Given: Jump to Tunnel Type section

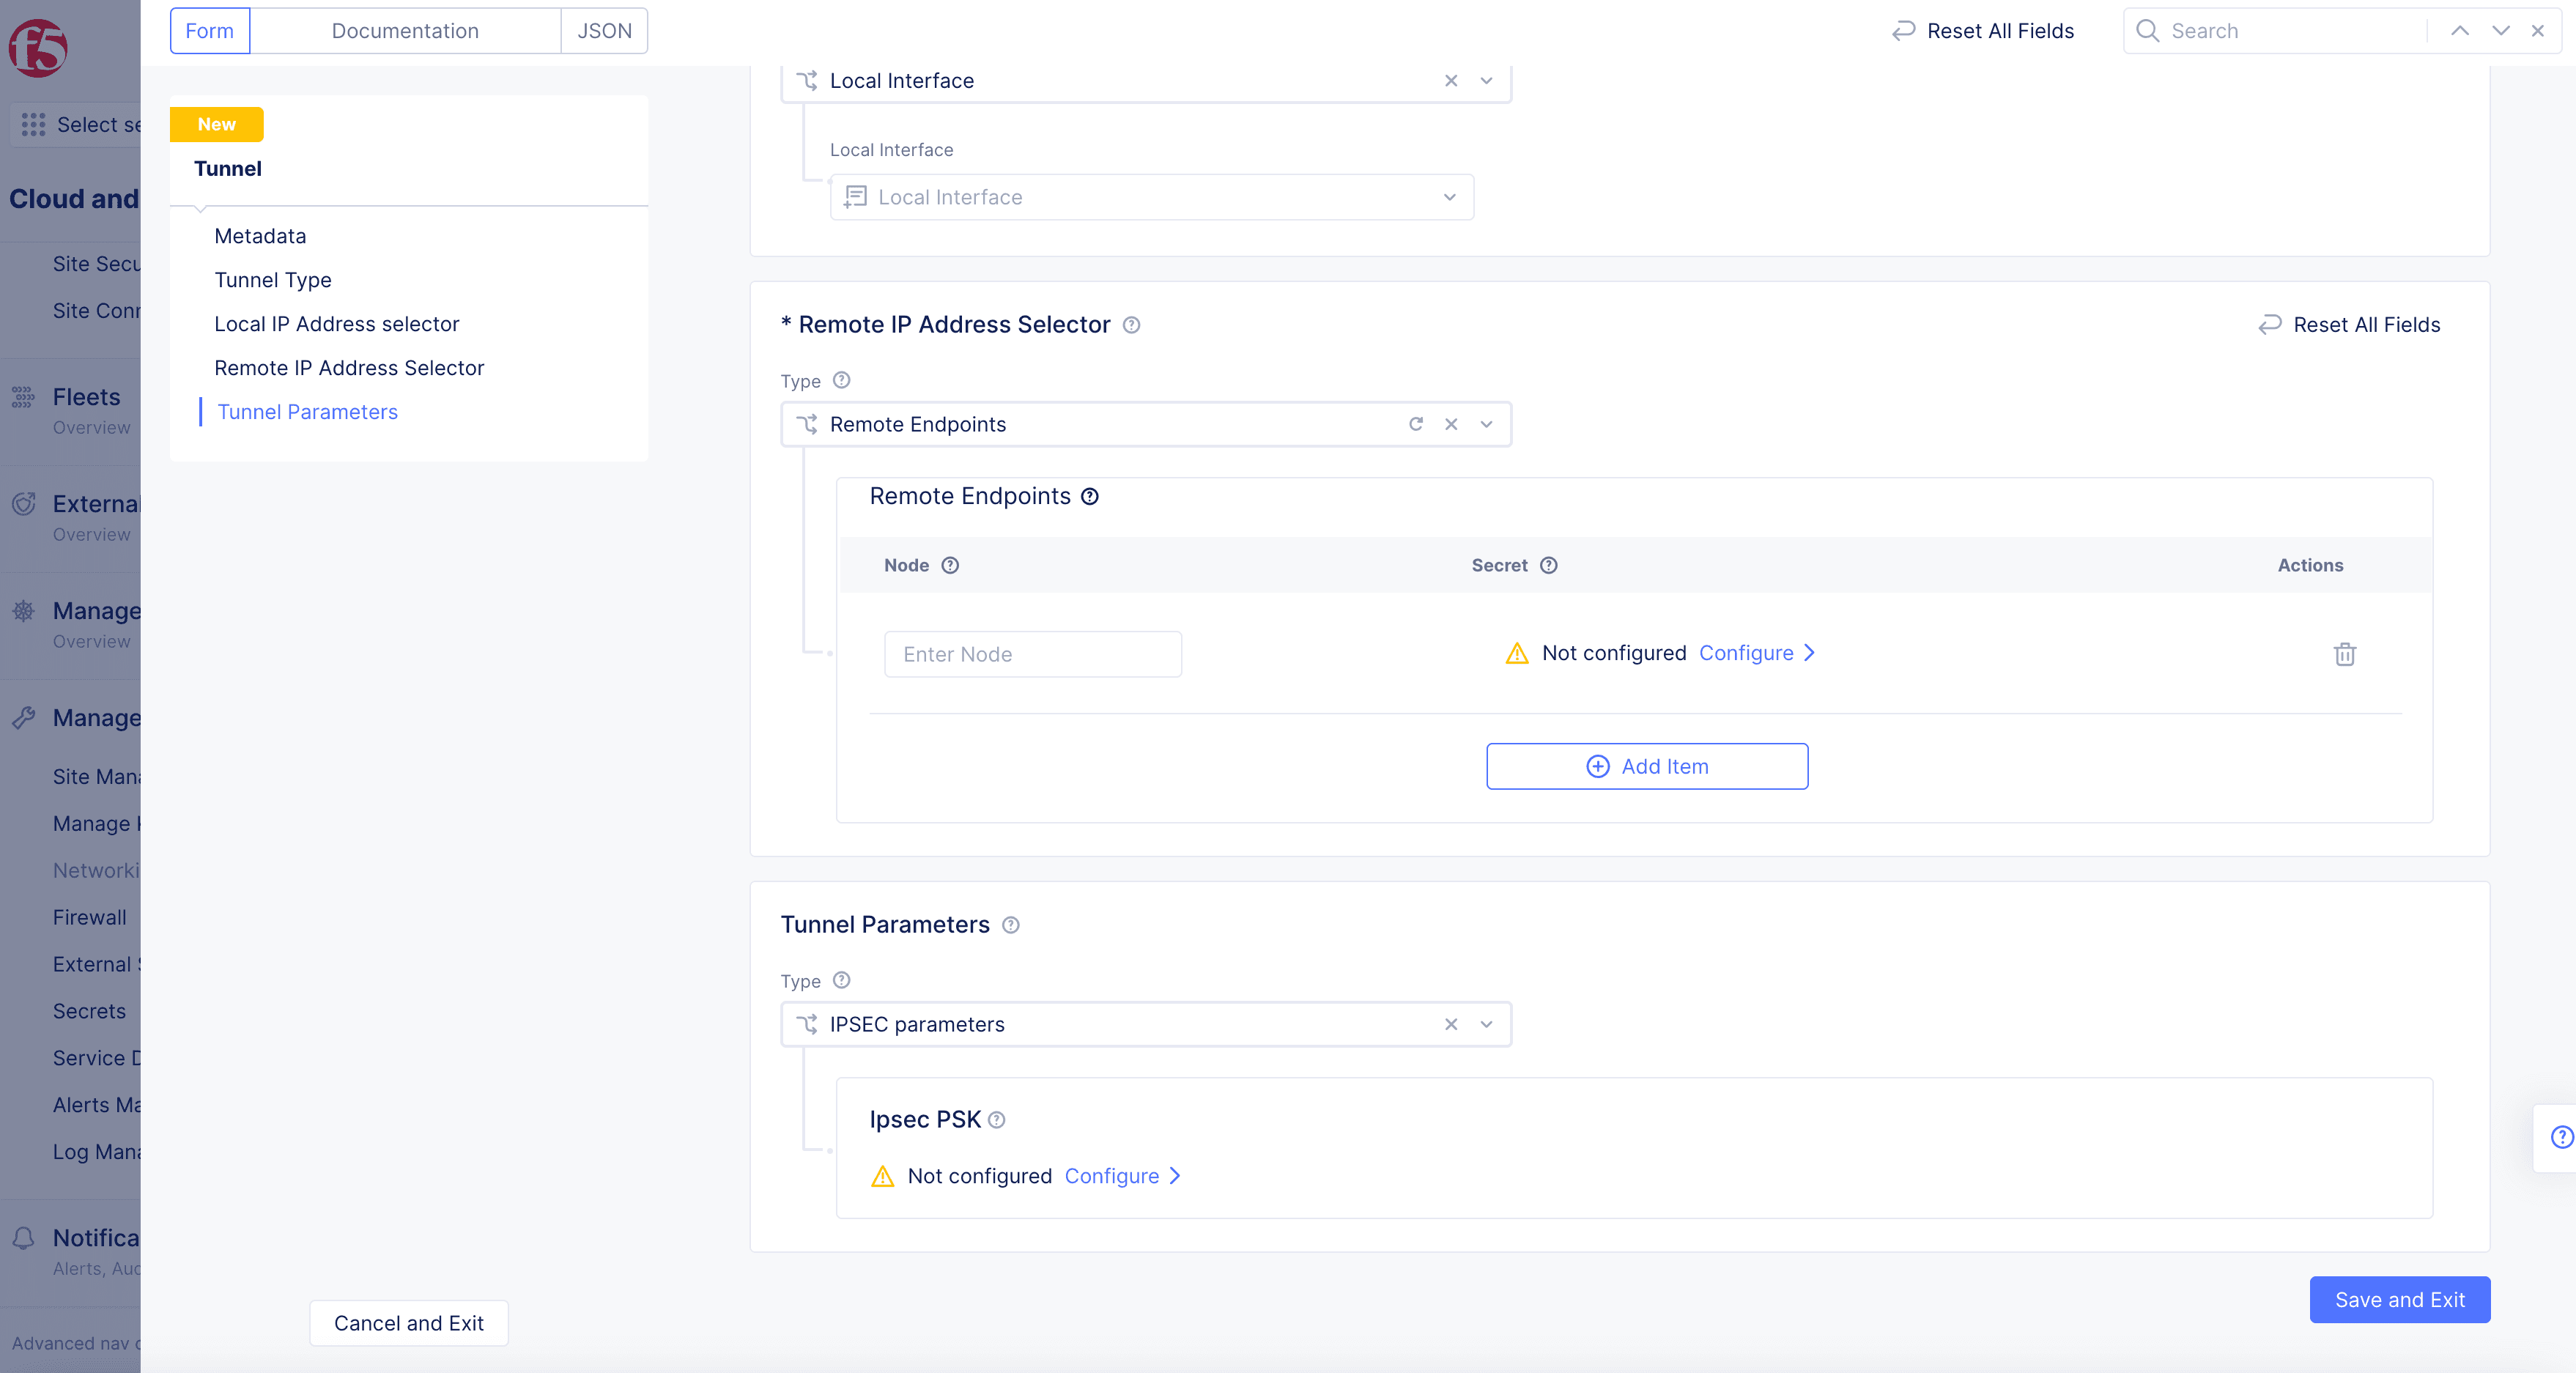Looking at the screenshot, I should point(273,280).
